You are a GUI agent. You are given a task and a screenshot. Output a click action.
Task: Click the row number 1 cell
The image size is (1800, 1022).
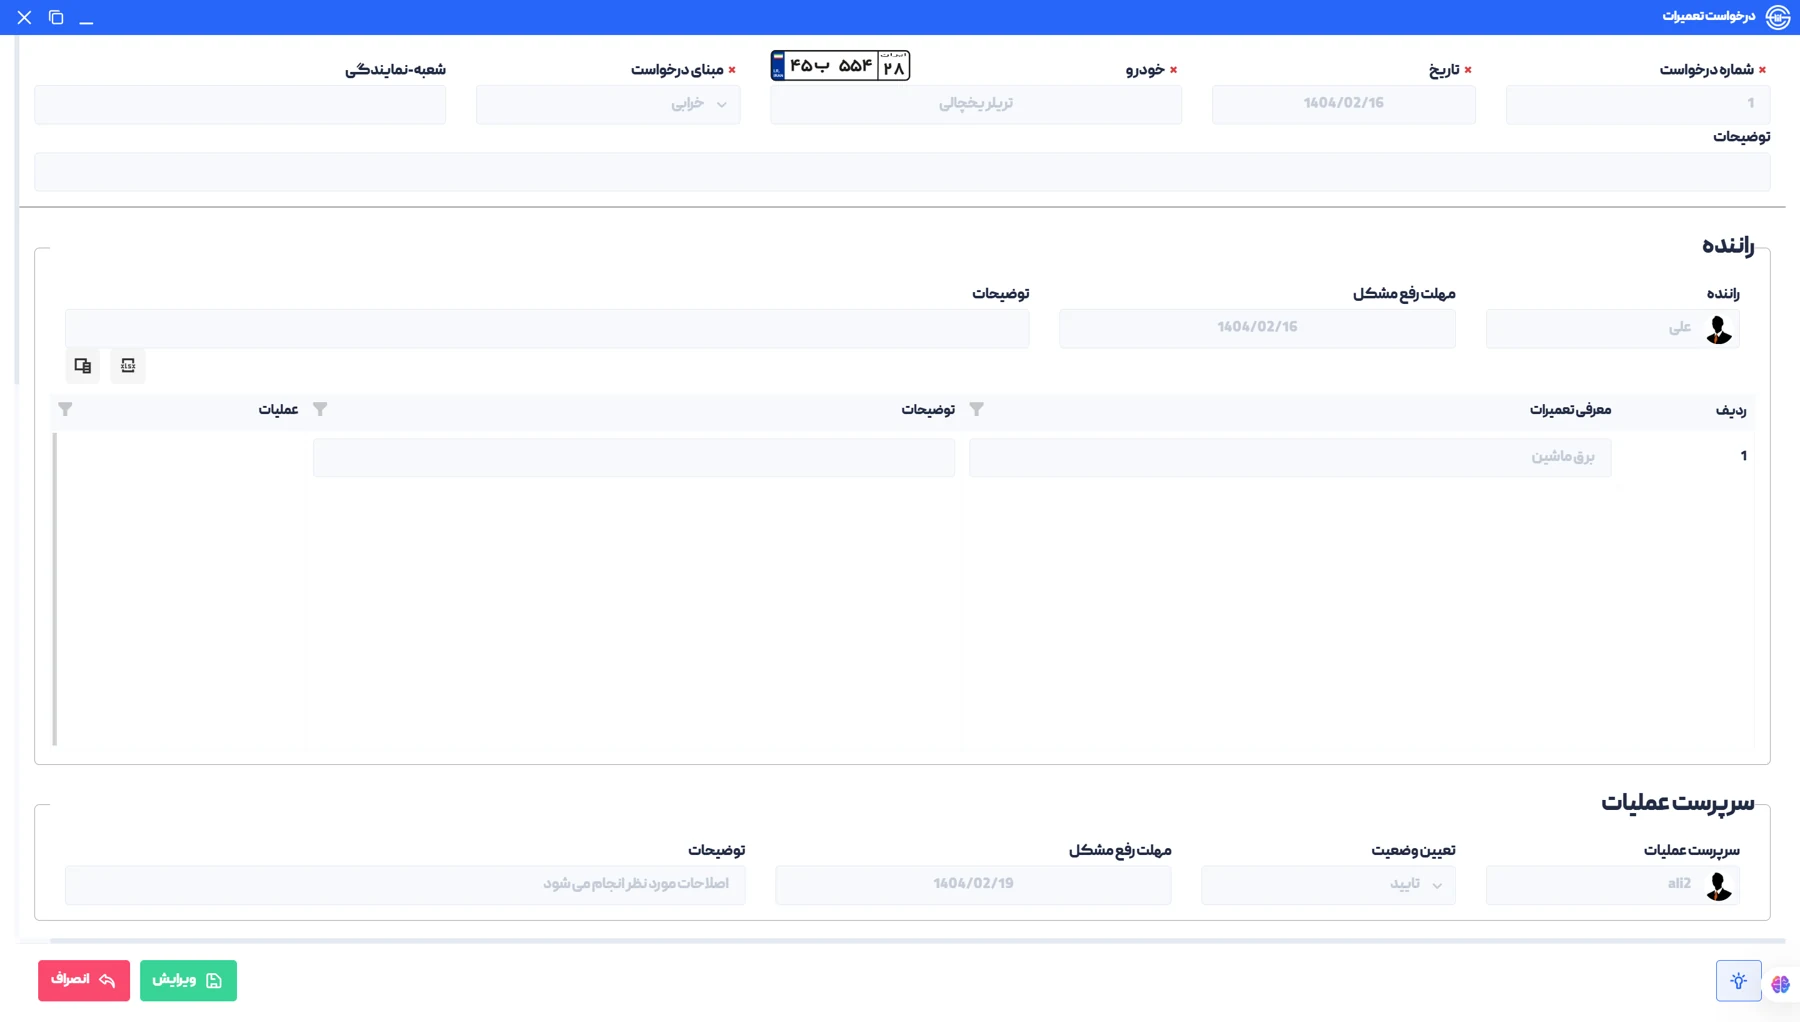pos(1743,456)
